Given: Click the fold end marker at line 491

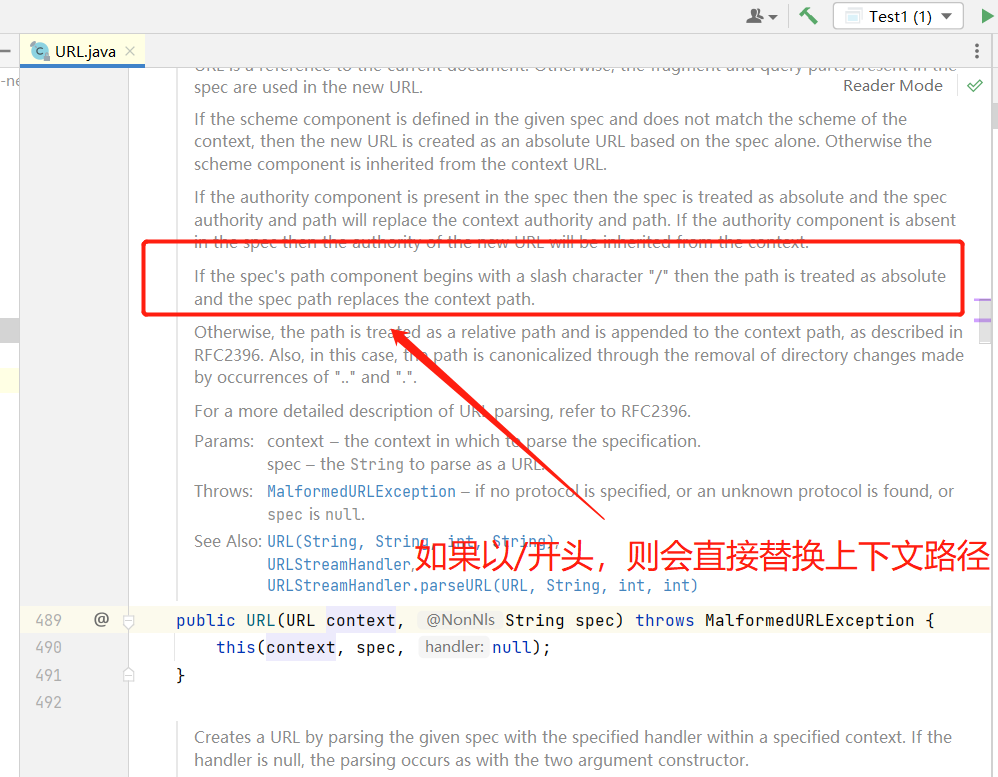Looking at the screenshot, I should click(129, 675).
